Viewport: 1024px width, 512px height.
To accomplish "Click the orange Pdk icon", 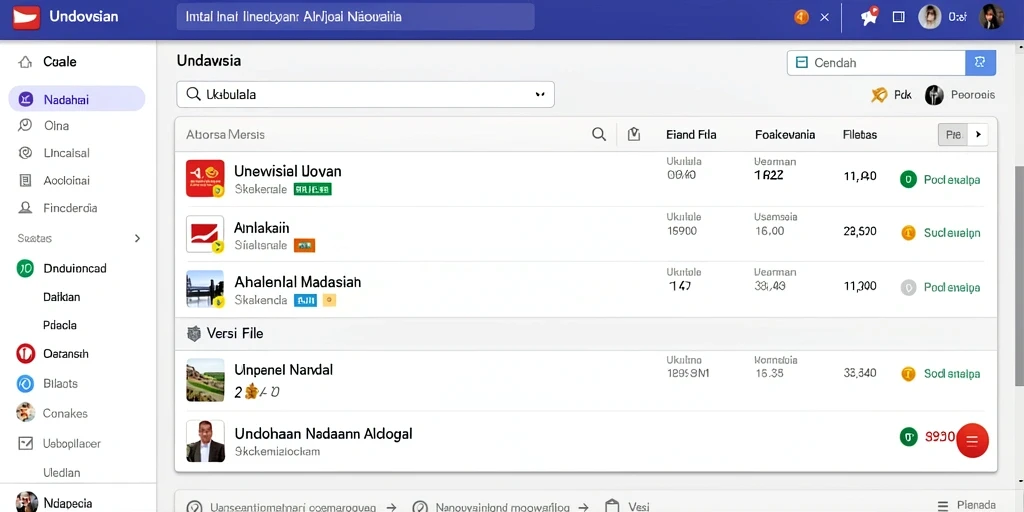I will [879, 95].
